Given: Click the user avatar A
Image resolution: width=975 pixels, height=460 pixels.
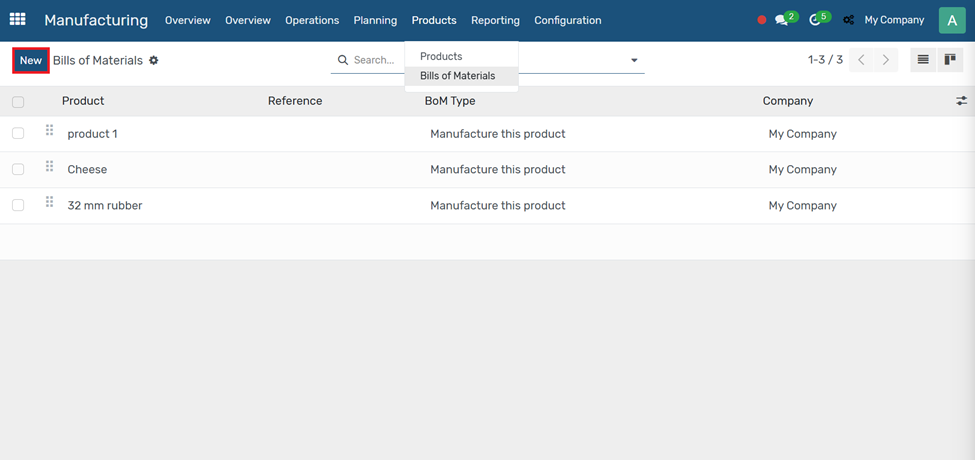Looking at the screenshot, I should click(951, 20).
